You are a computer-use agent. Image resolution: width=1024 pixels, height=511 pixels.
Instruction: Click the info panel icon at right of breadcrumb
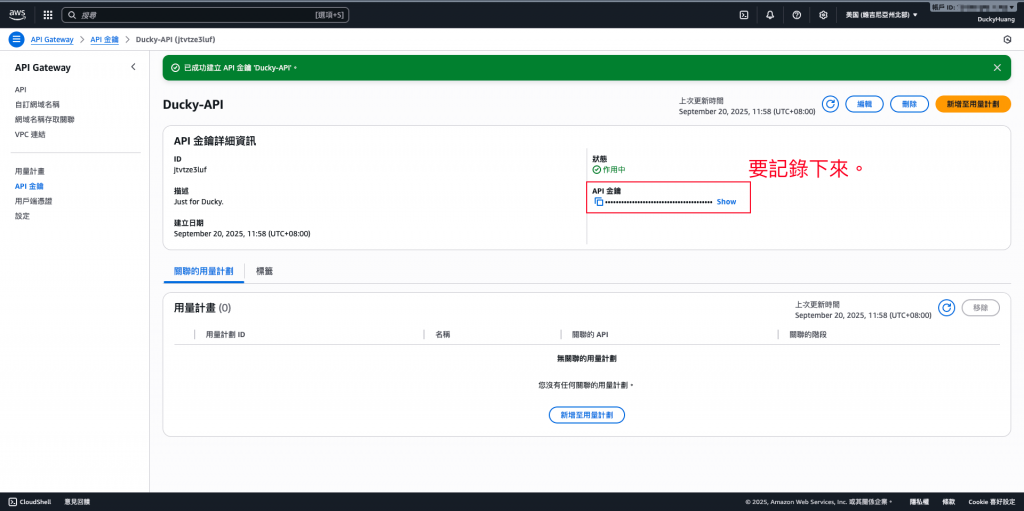(x=1007, y=39)
